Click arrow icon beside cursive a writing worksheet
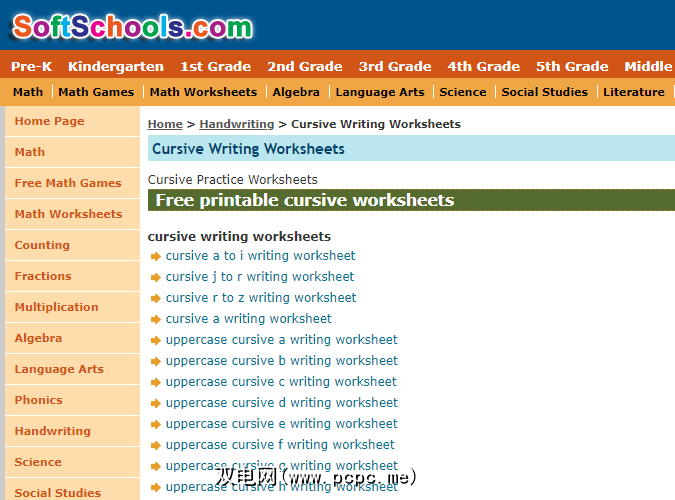This screenshot has height=500, width=675. [155, 320]
